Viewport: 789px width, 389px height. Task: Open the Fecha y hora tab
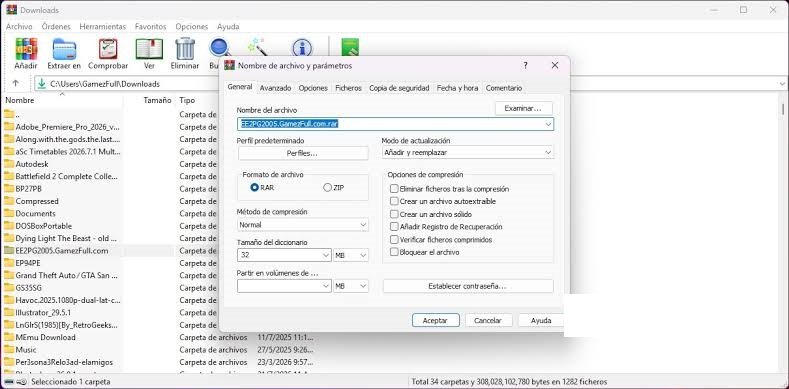[x=457, y=88]
